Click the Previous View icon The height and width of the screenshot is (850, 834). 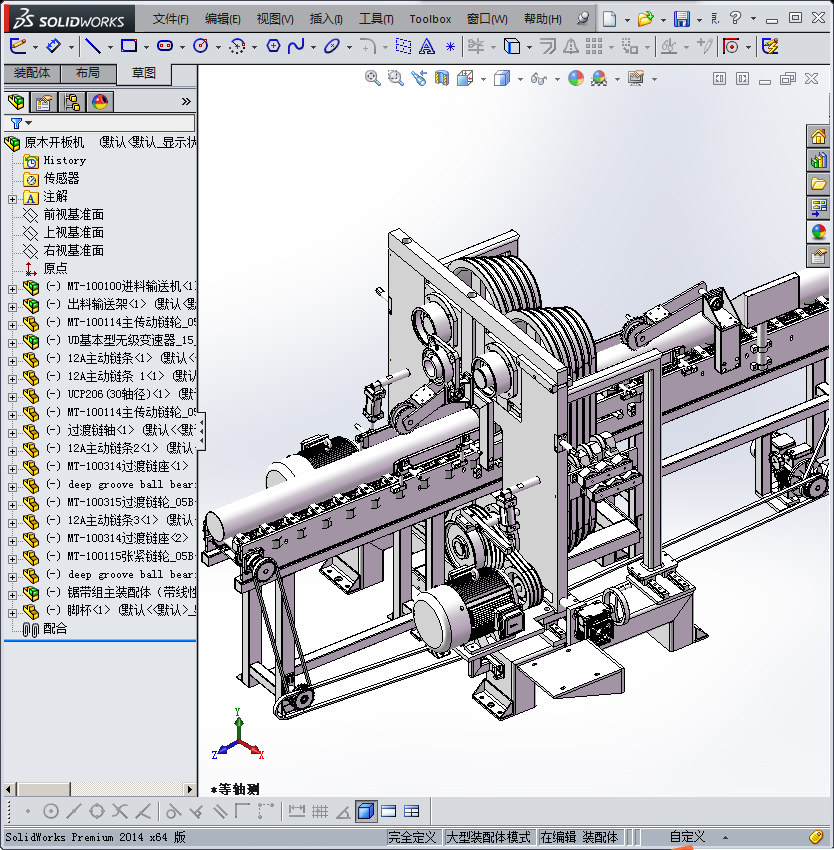(419, 79)
